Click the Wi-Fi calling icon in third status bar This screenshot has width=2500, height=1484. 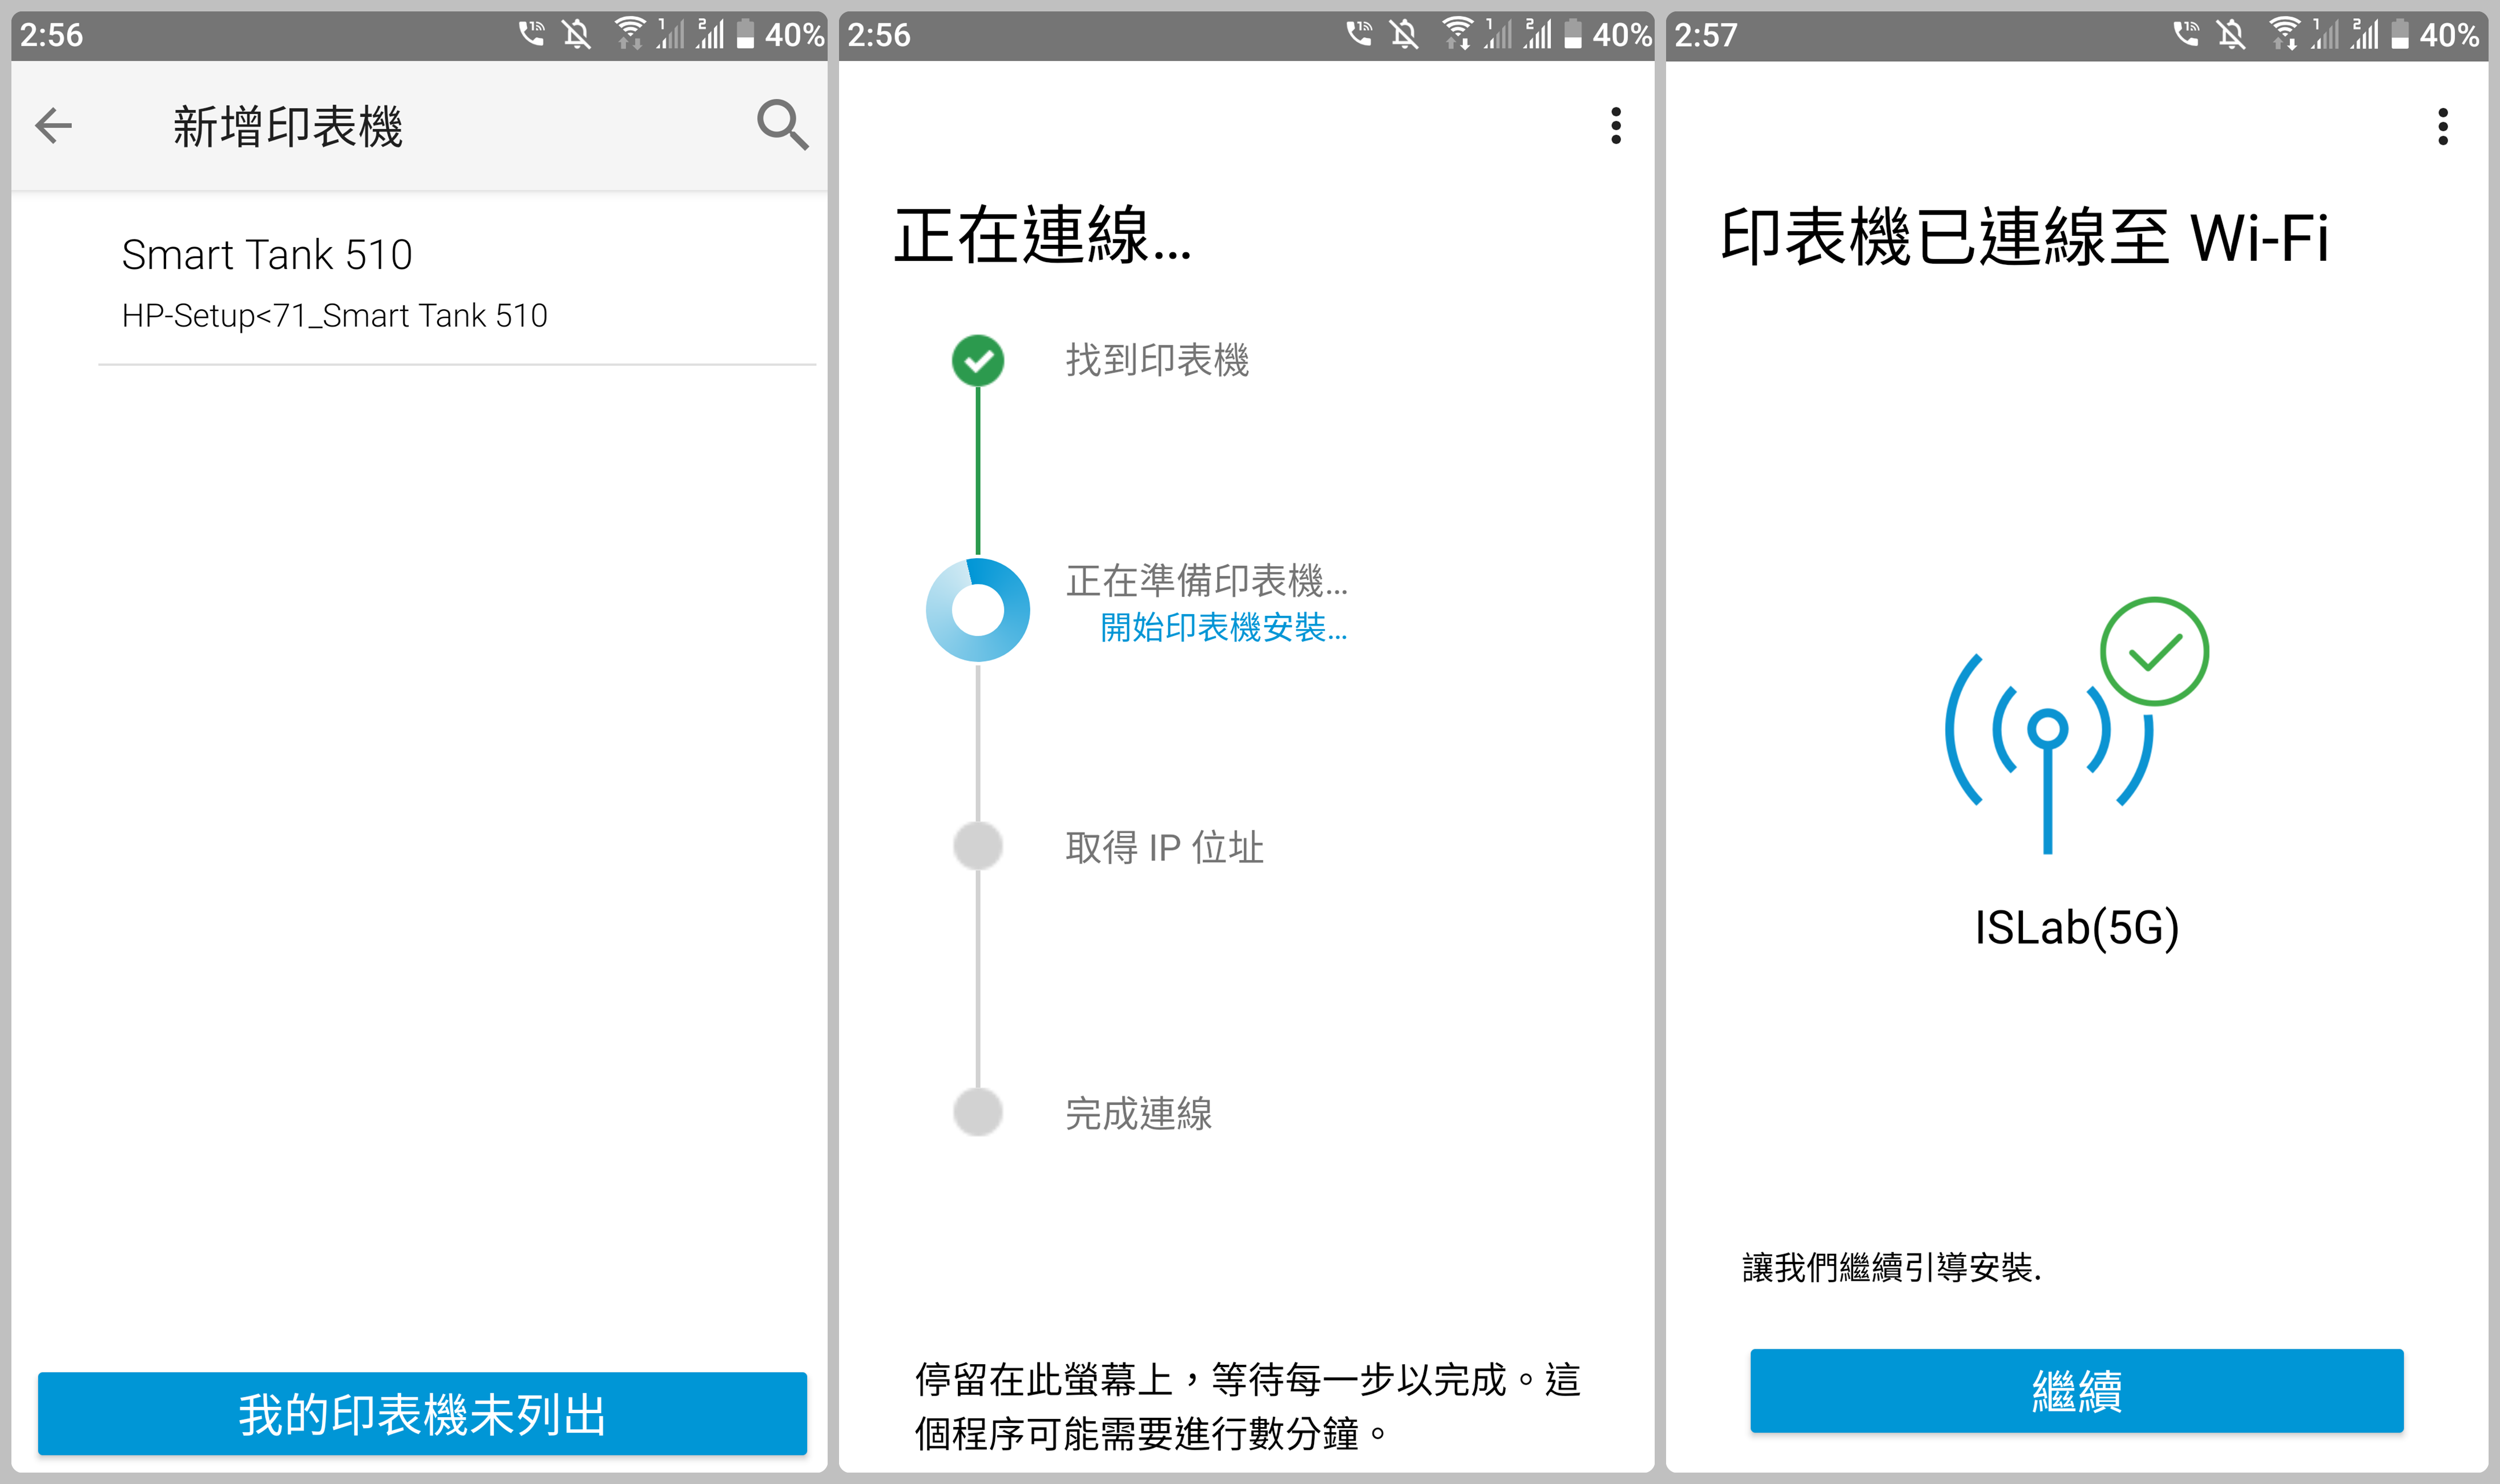[2186, 34]
